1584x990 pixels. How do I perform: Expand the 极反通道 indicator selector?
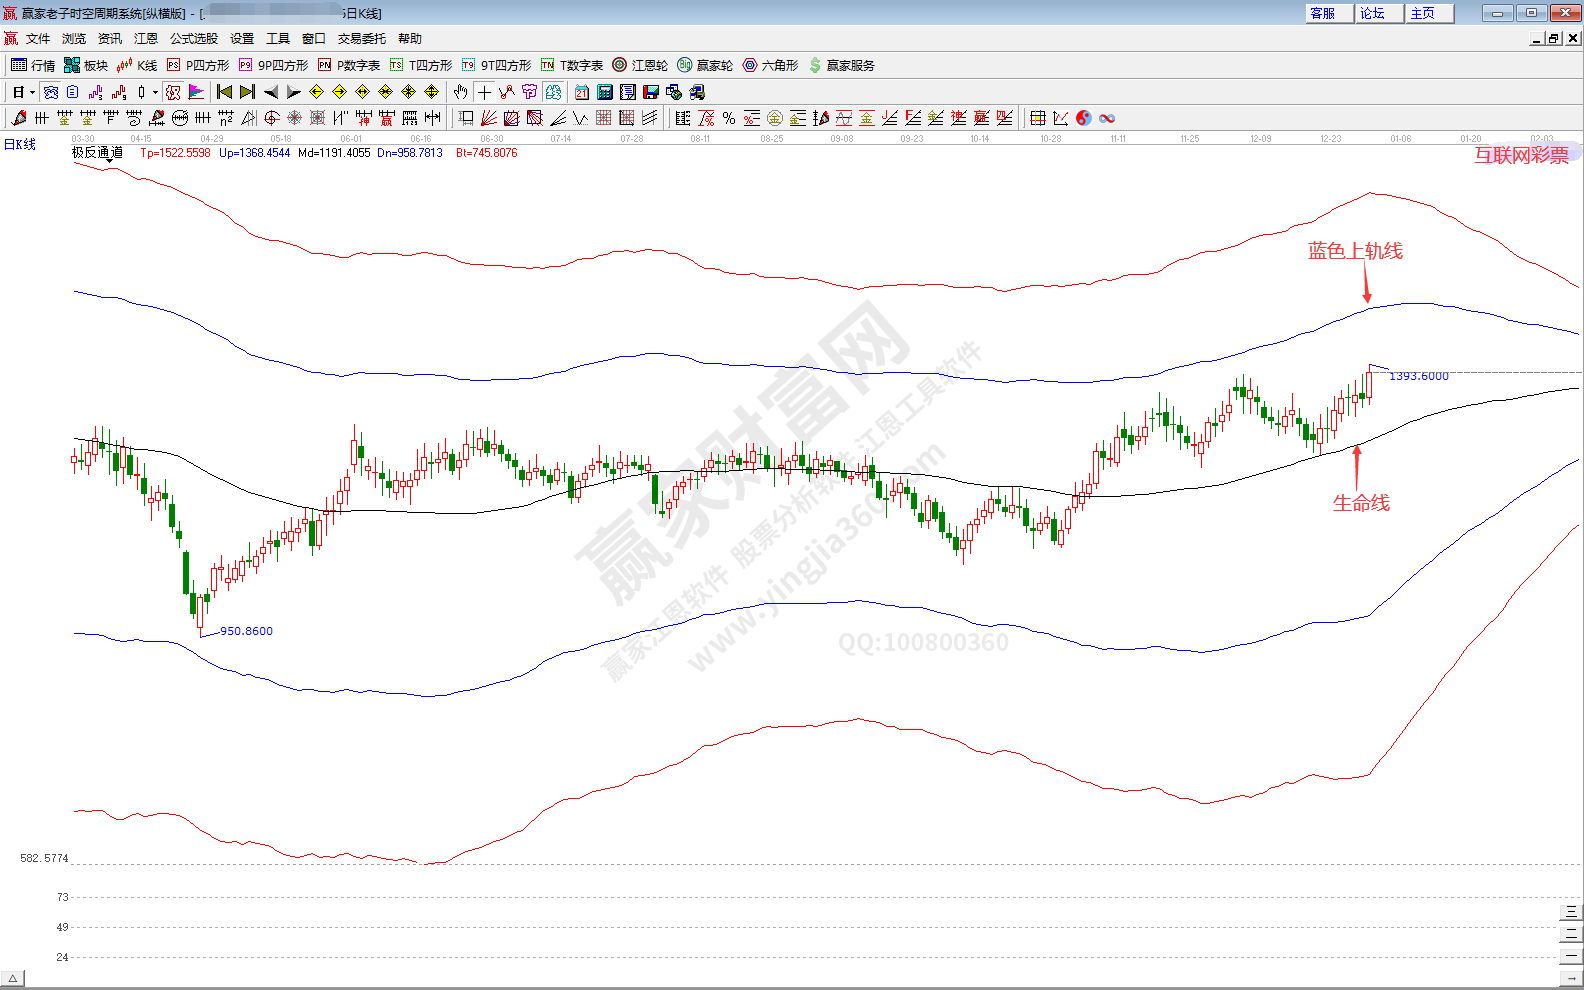pyautogui.click(x=109, y=160)
